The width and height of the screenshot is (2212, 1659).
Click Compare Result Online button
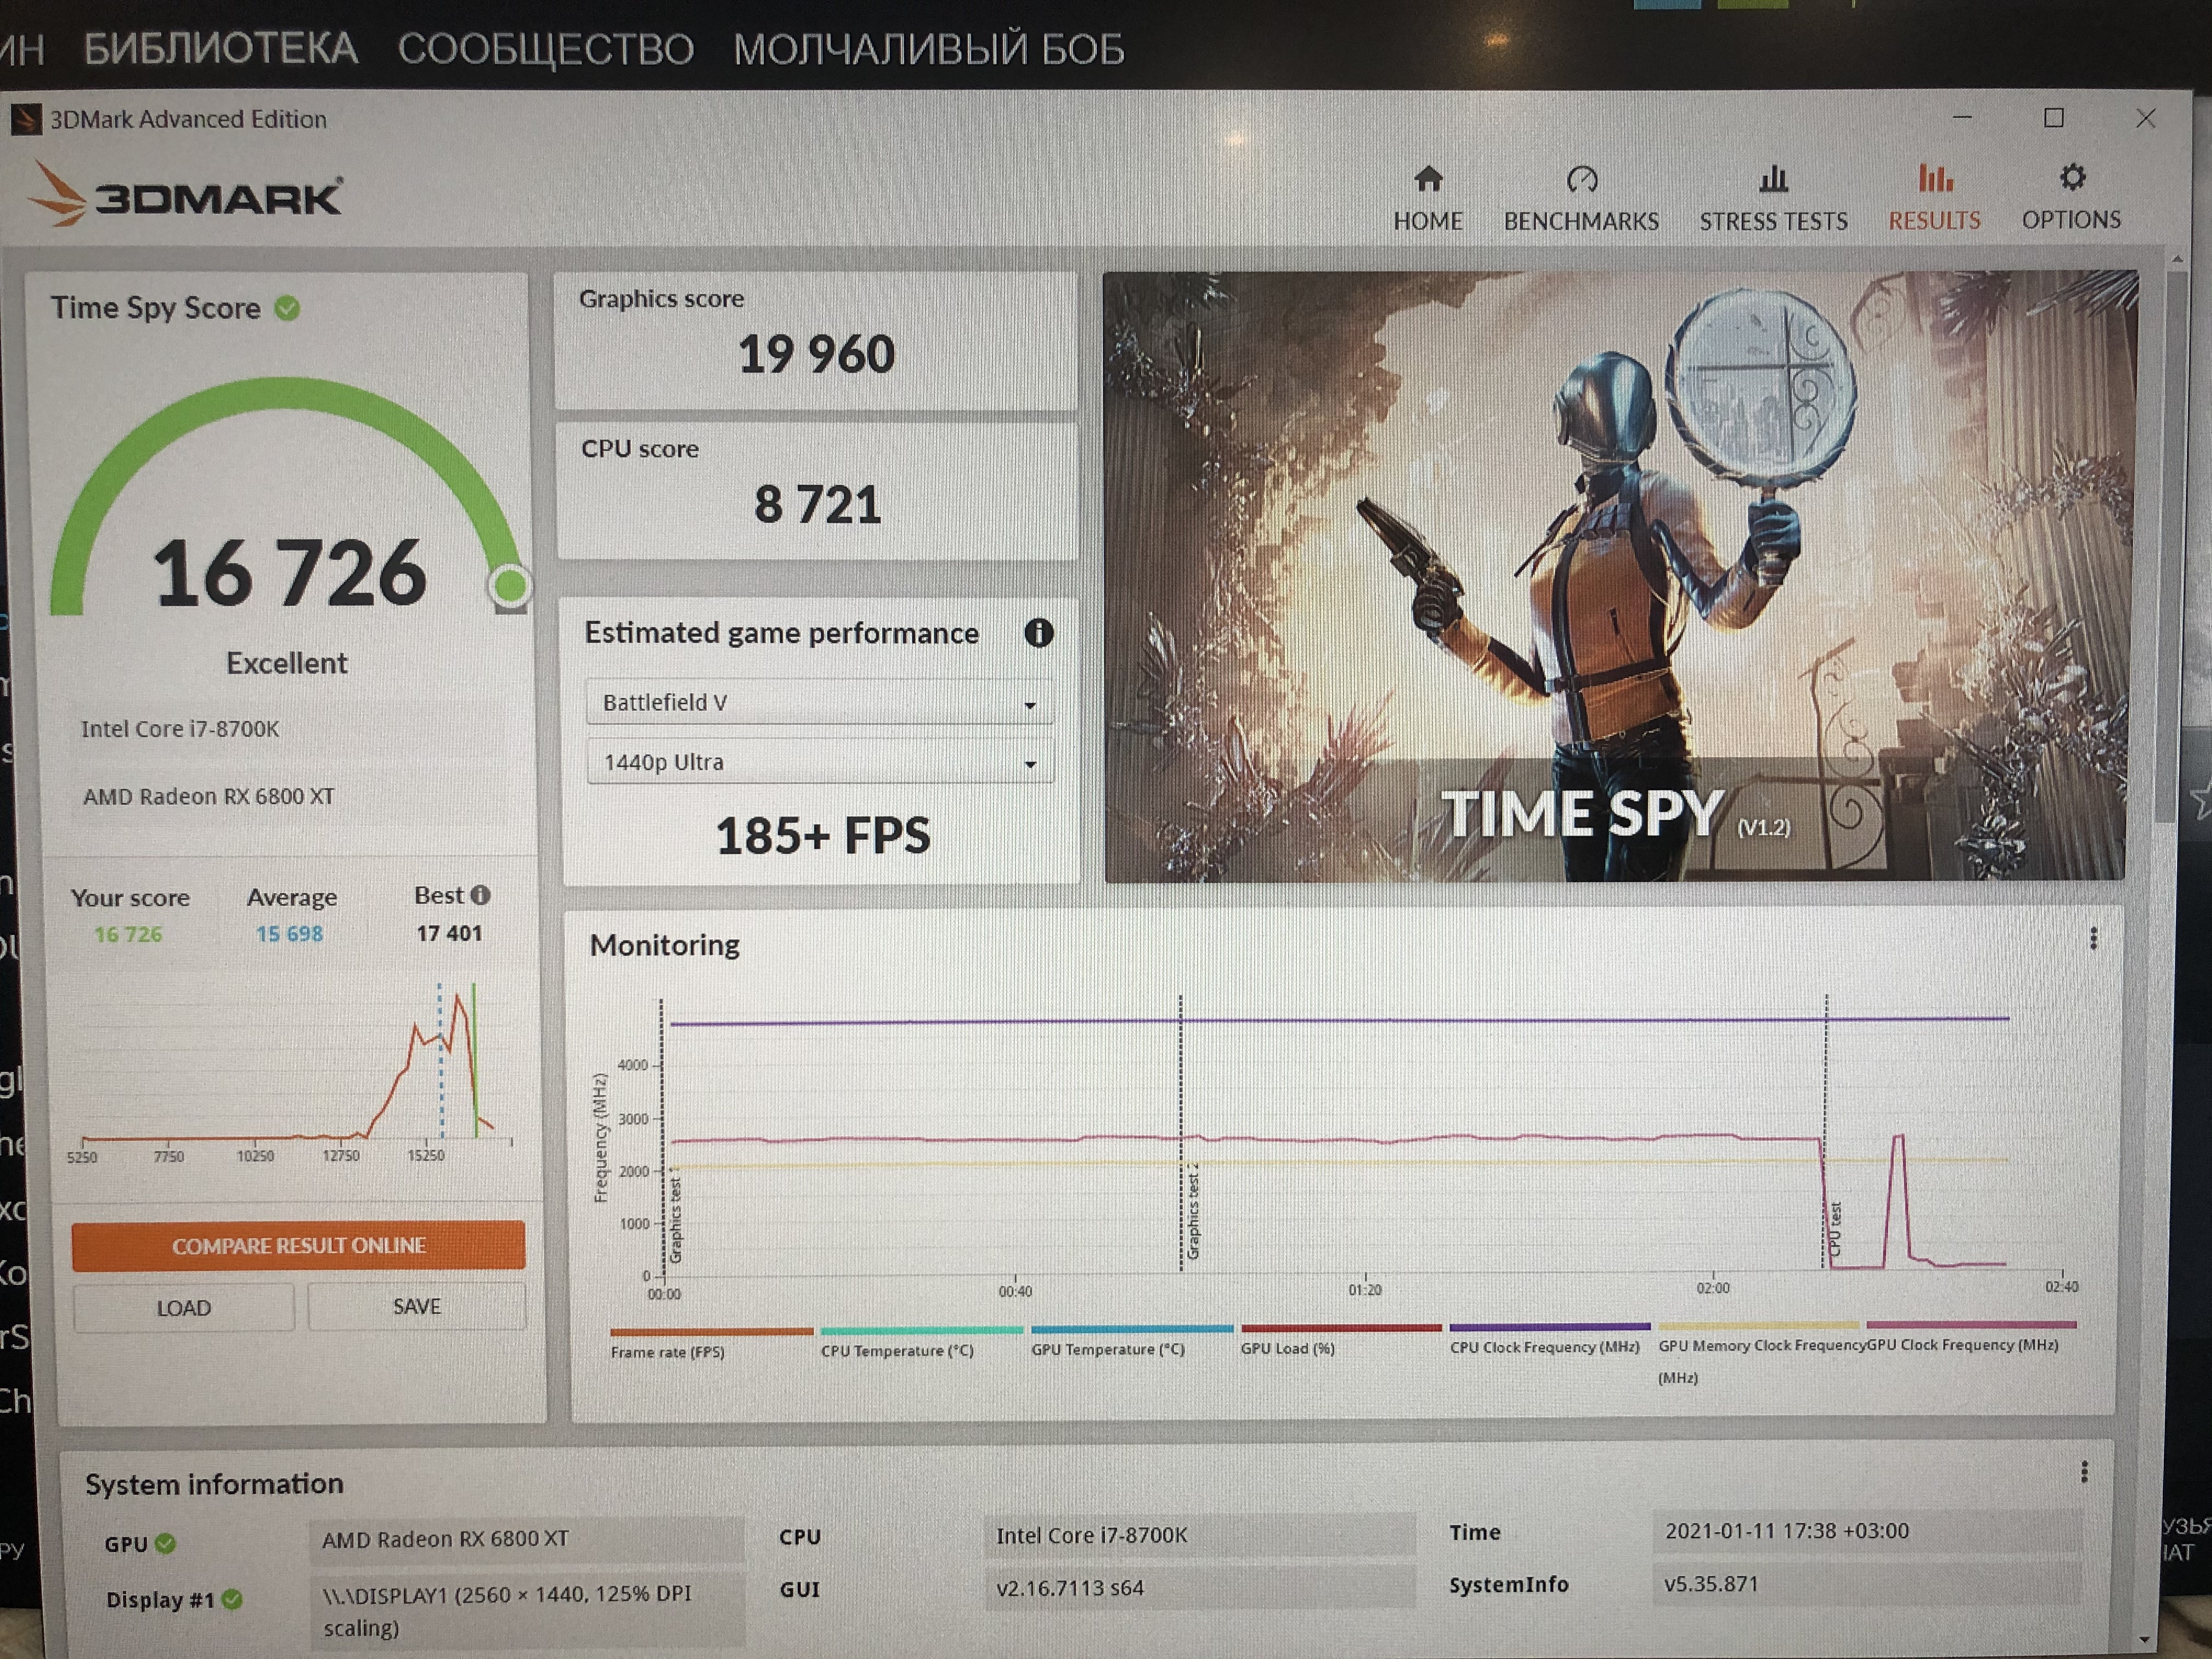[x=298, y=1246]
